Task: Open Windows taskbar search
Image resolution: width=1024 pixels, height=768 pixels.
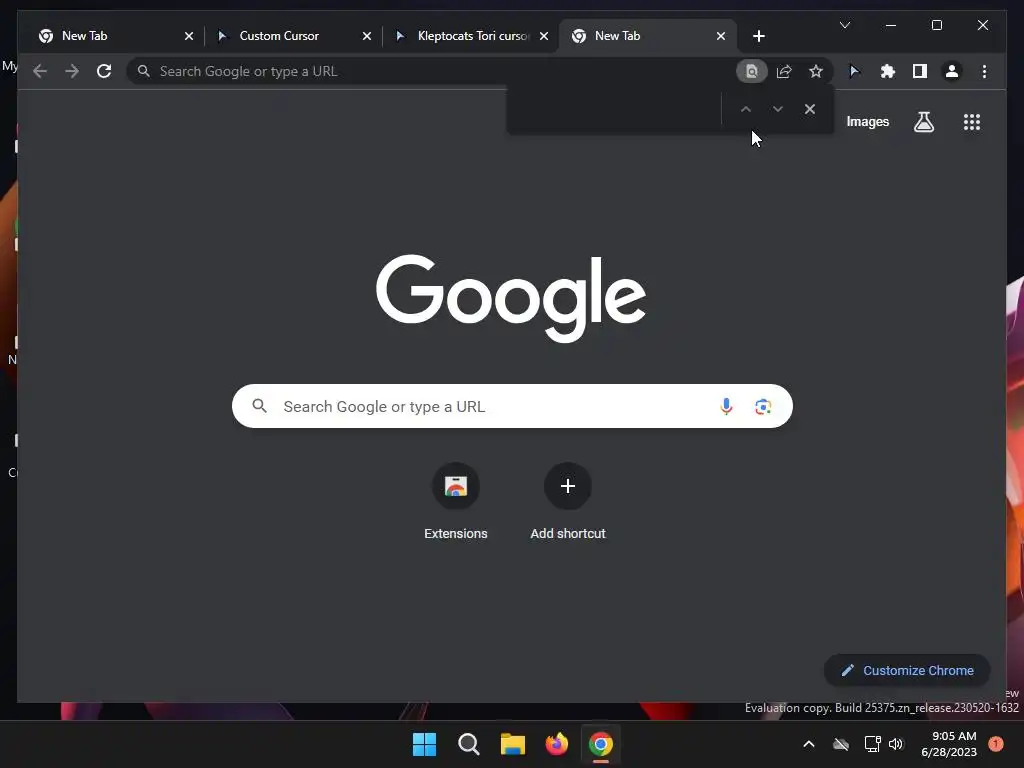Action: pos(469,744)
